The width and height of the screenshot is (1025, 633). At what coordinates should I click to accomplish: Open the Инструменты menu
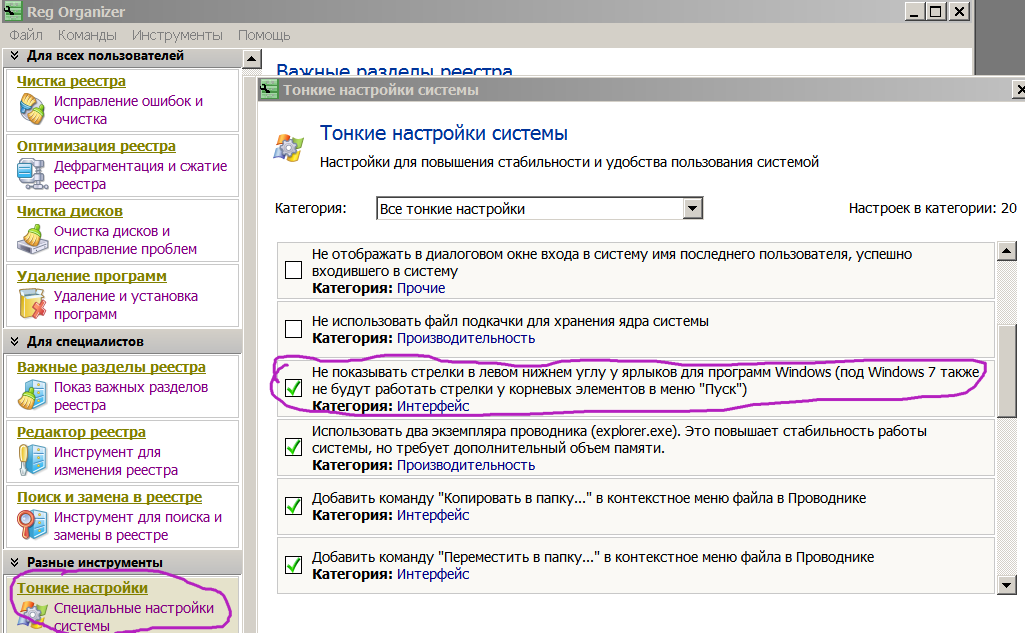[x=177, y=35]
